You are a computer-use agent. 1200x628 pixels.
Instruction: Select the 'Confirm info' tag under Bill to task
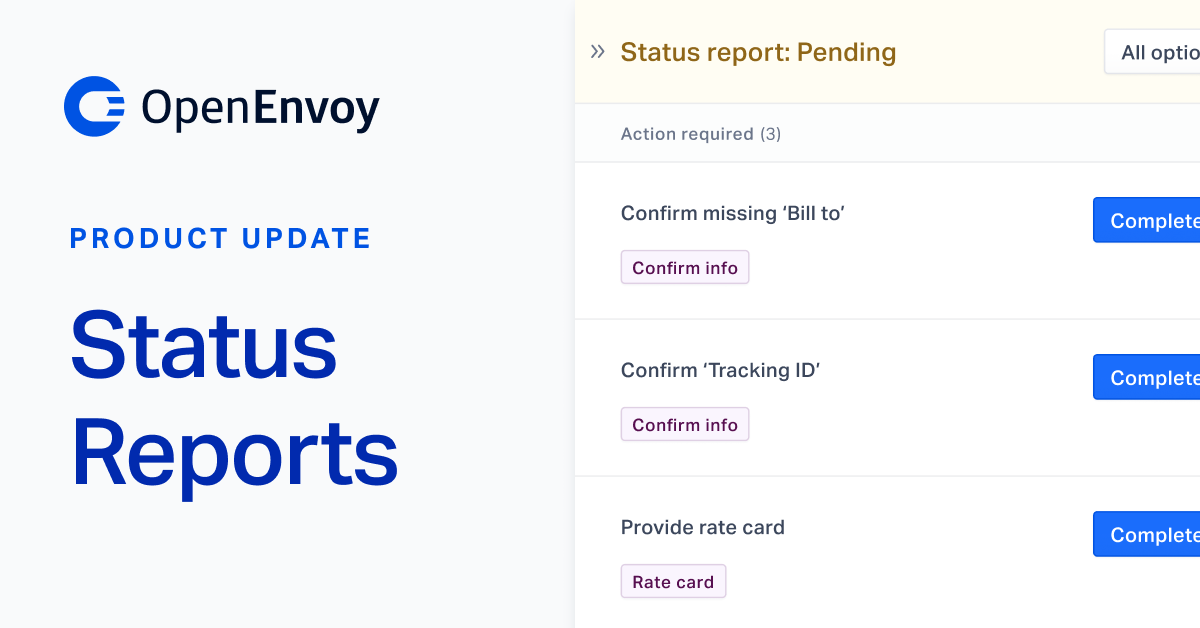(x=685, y=267)
